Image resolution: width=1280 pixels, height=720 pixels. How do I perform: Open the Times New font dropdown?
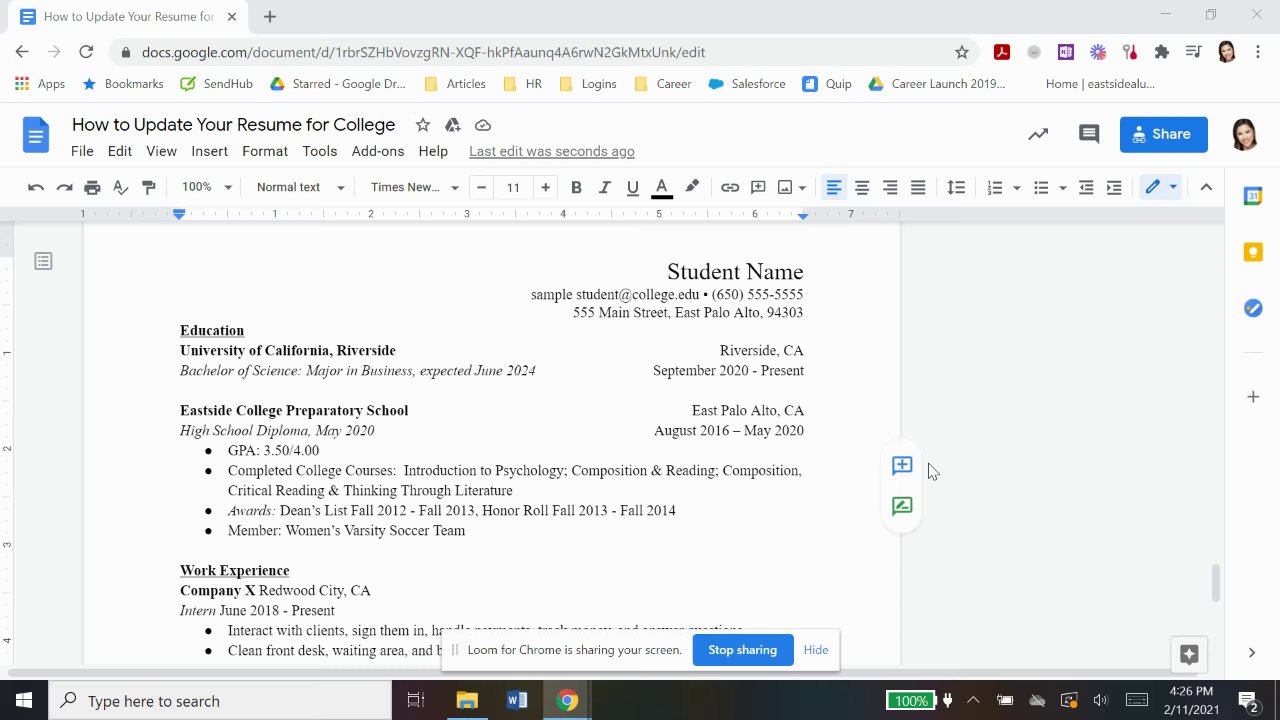pyautogui.click(x=414, y=187)
